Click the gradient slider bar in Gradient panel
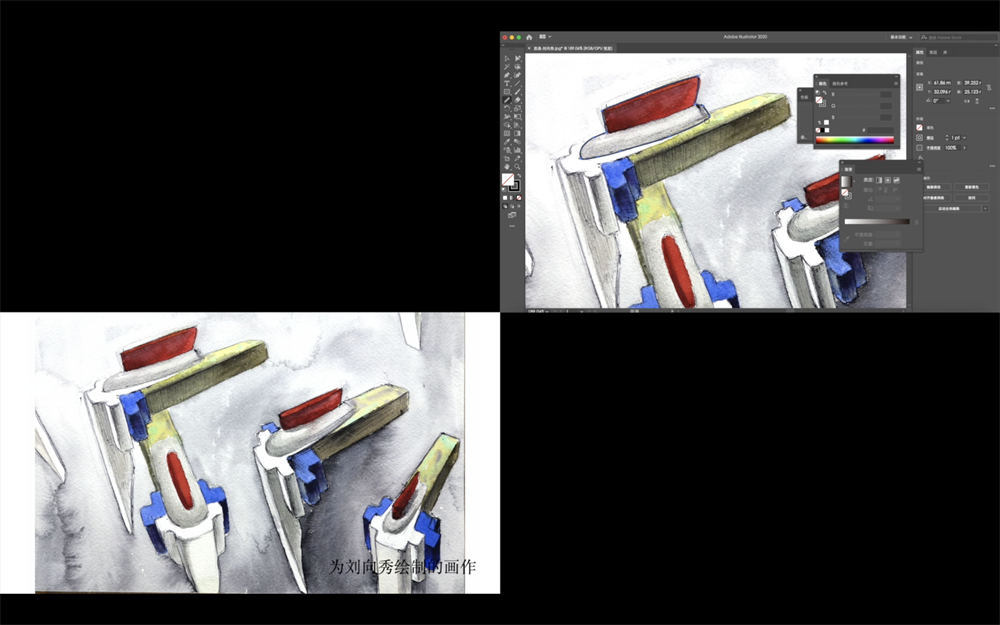The image size is (1000, 625). (878, 221)
